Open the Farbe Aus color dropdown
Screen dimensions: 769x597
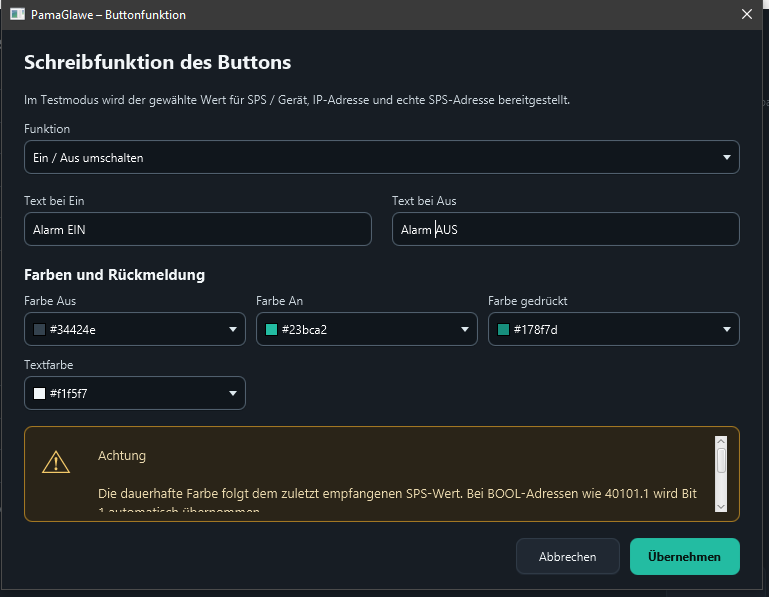[x=135, y=329]
